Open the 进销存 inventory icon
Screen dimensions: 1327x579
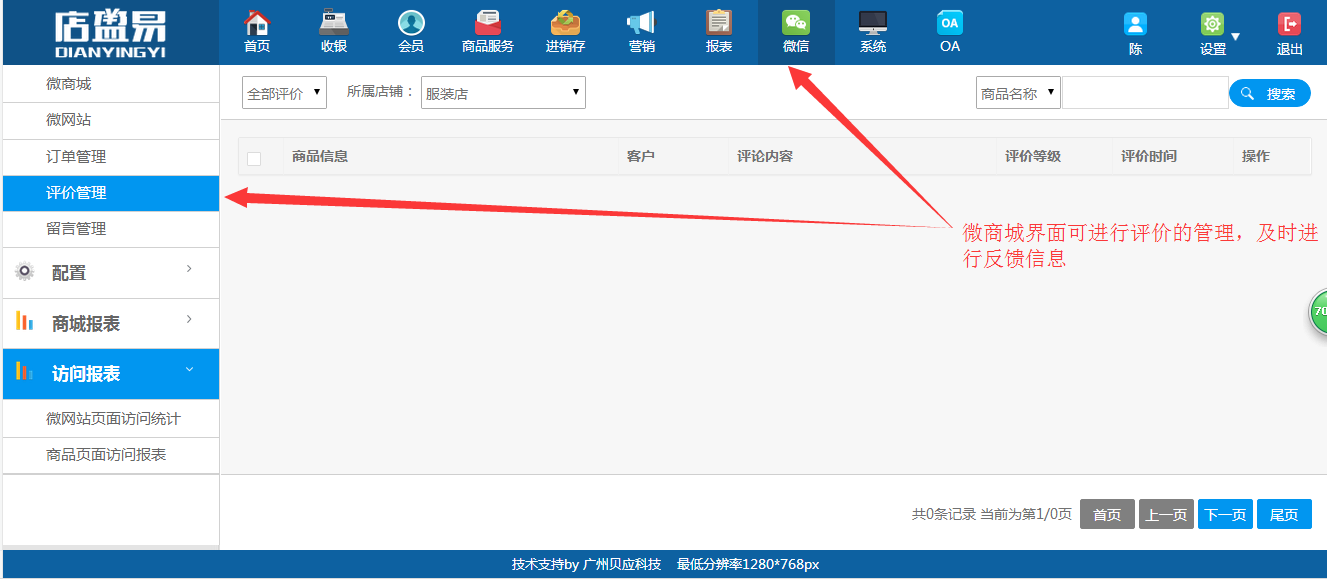(565, 24)
